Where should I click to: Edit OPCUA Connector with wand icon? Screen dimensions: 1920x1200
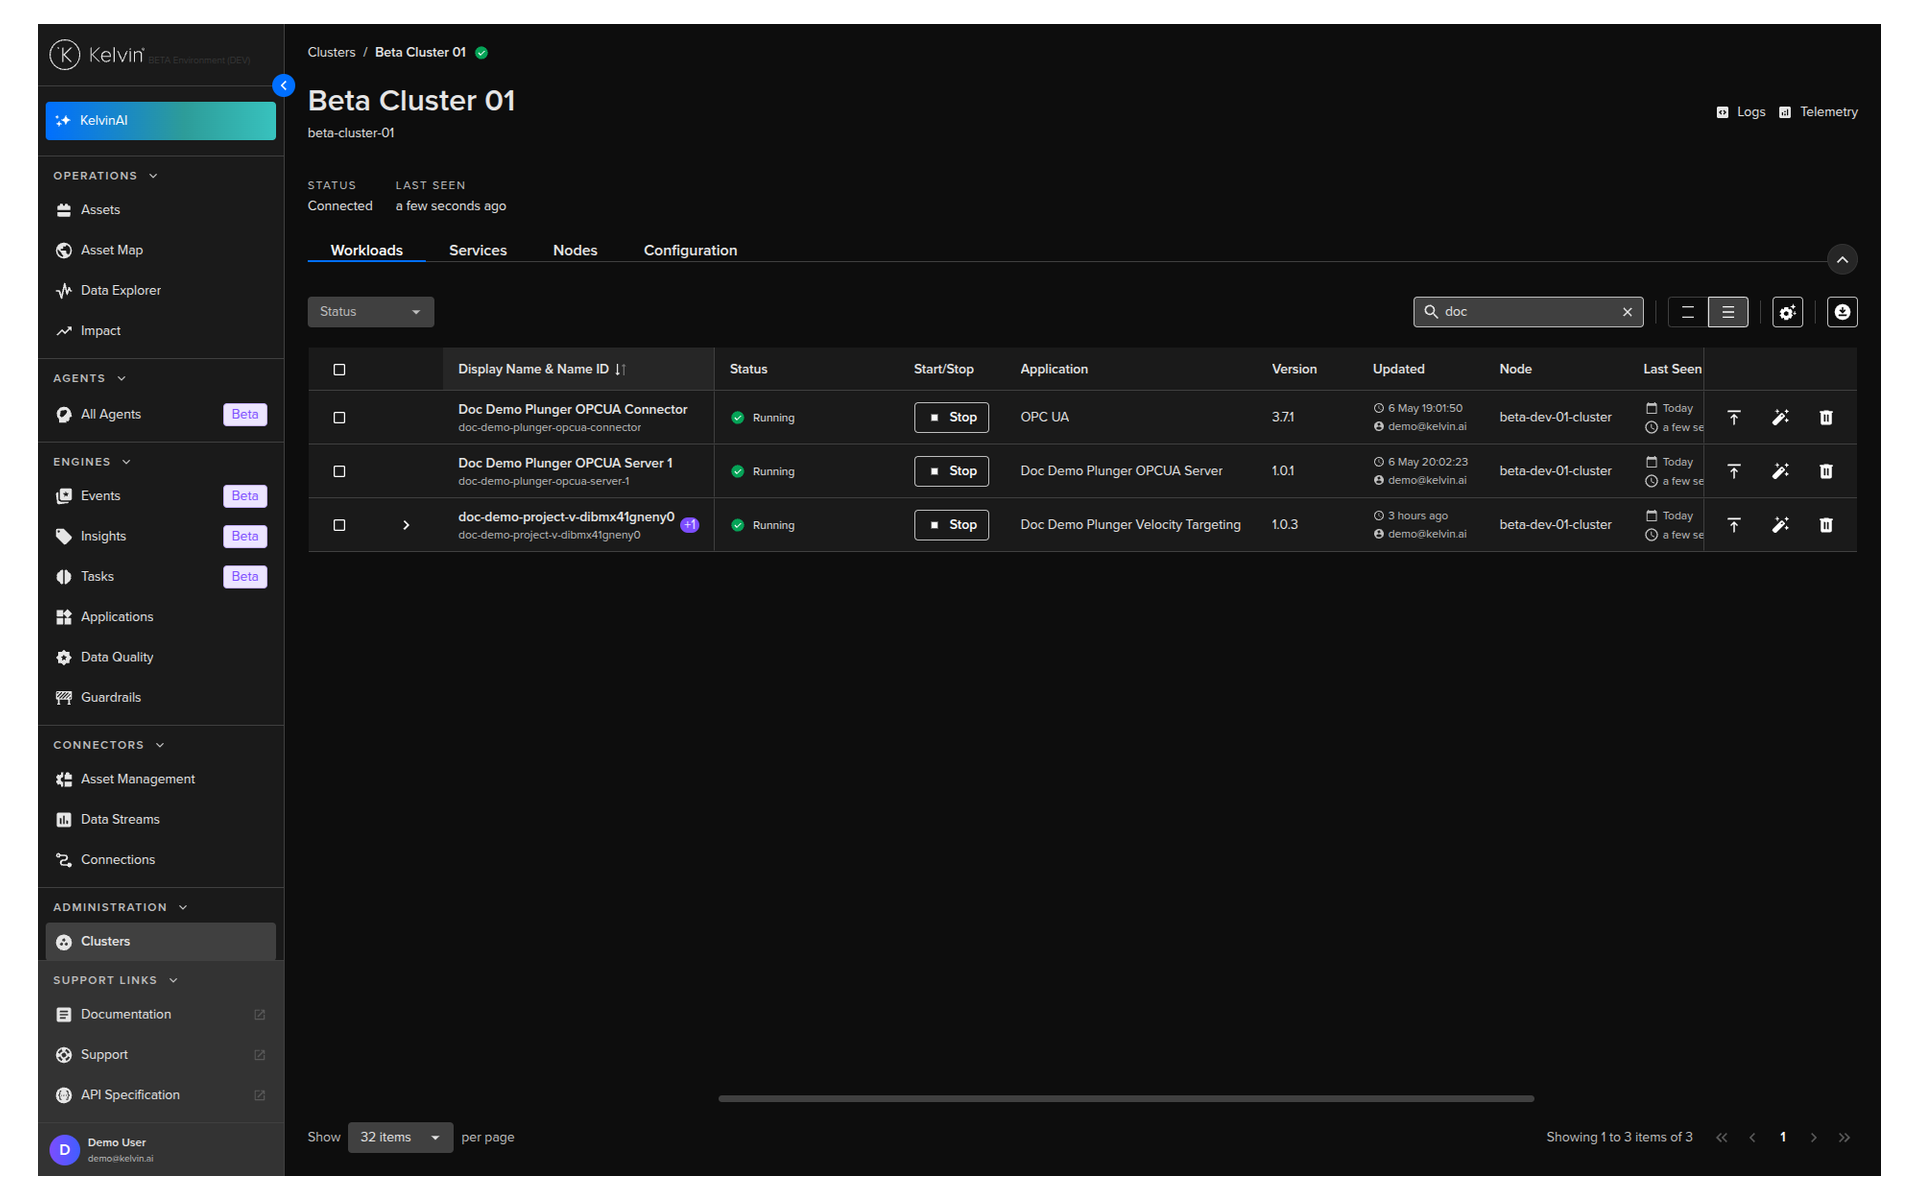click(x=1780, y=417)
